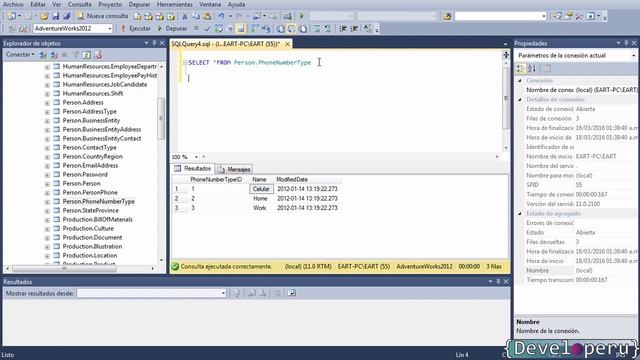The width and height of the screenshot is (640, 360).
Task: Open the Consulta menu
Action: pyautogui.click(x=80, y=4)
